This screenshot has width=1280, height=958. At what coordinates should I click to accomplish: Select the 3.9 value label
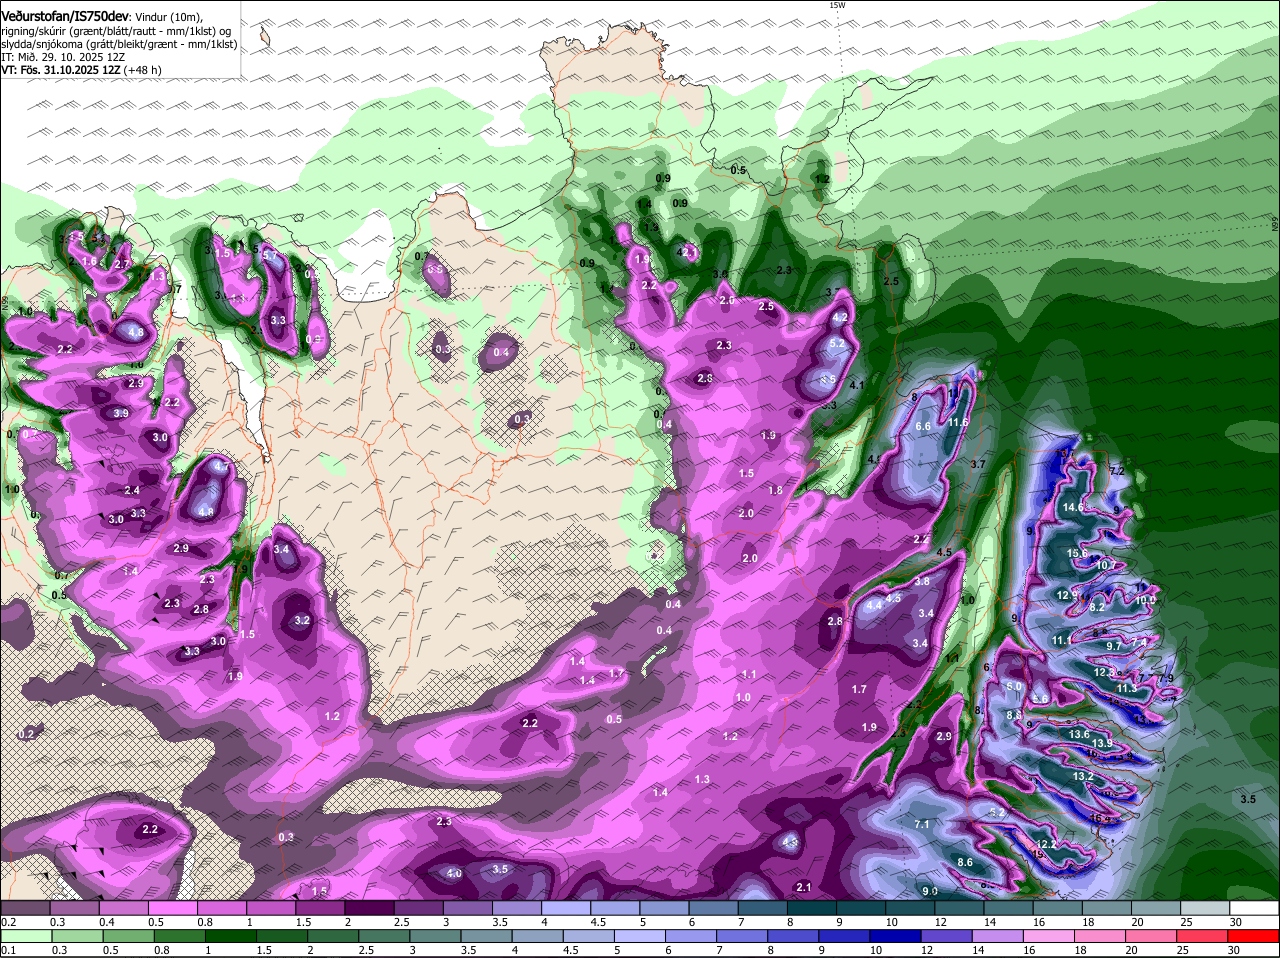pos(120,413)
